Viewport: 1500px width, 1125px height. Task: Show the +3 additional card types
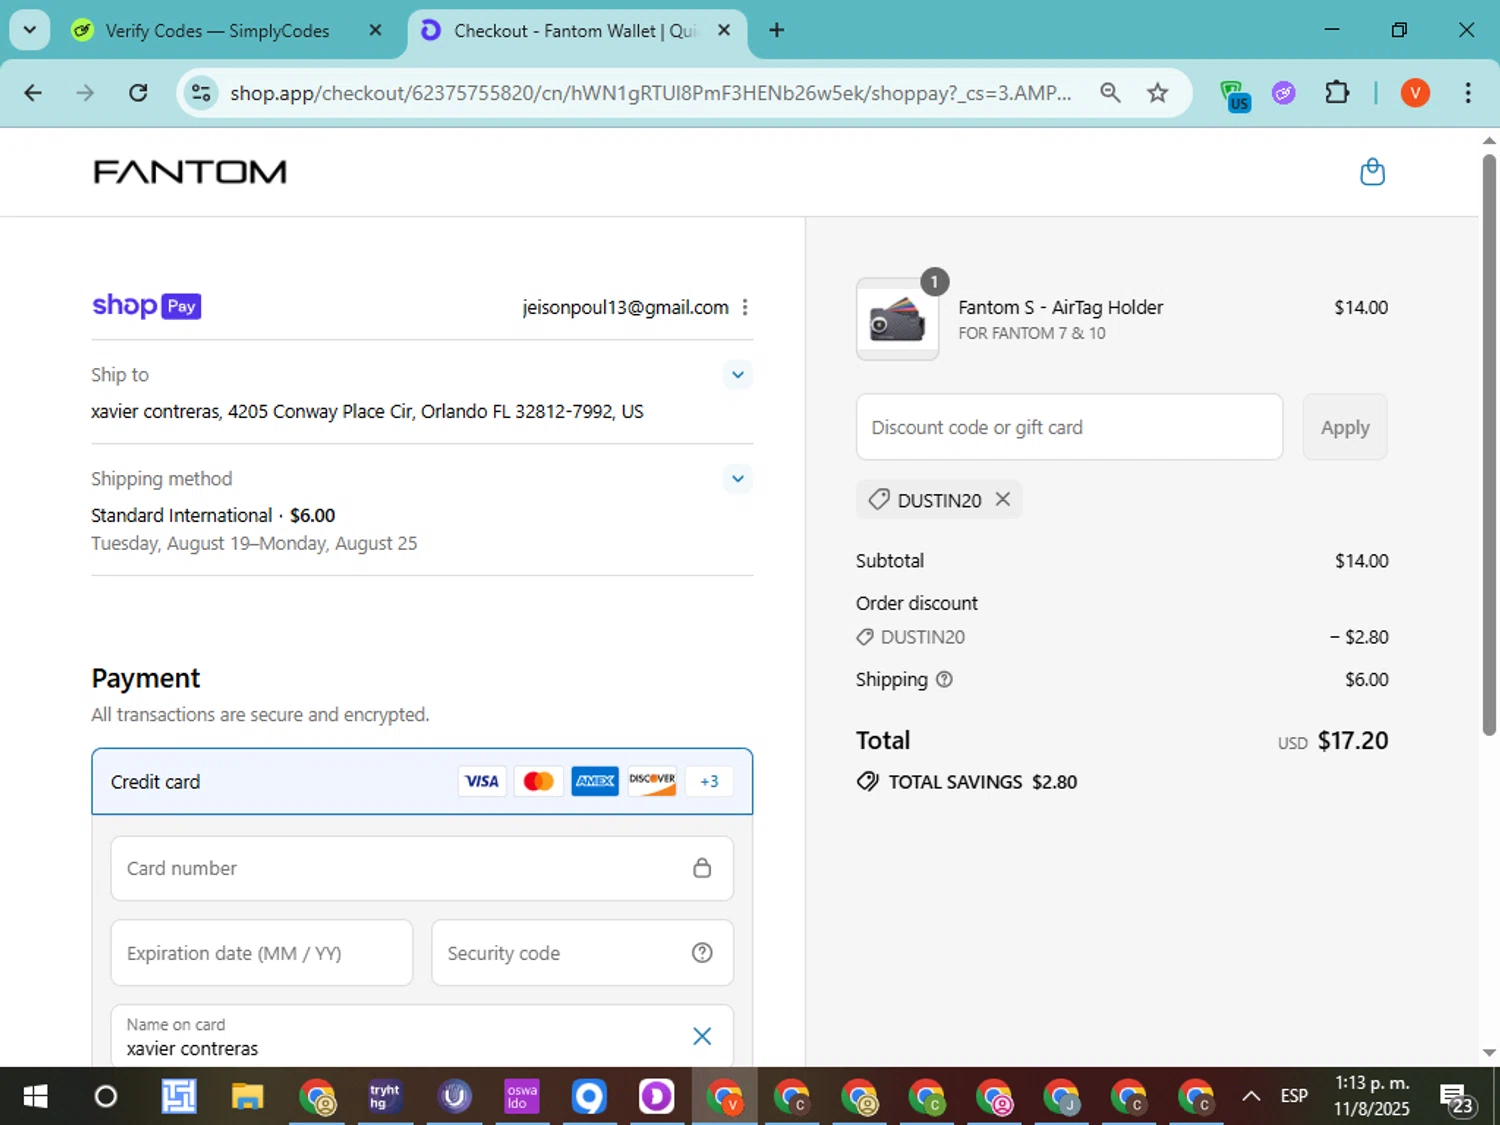point(709,781)
